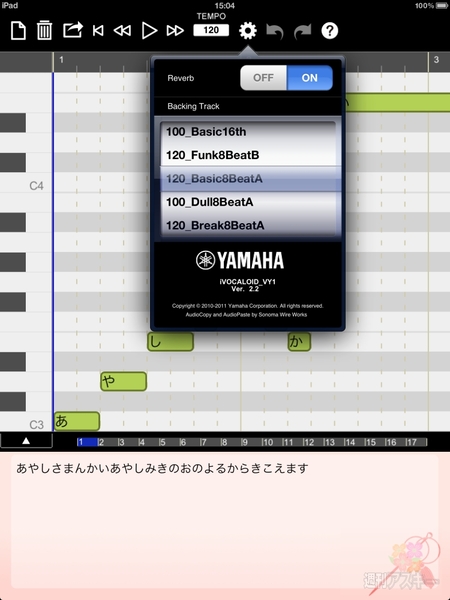Redo the last undone edit
Viewport: 450px width, 600px height.
[x=302, y=31]
